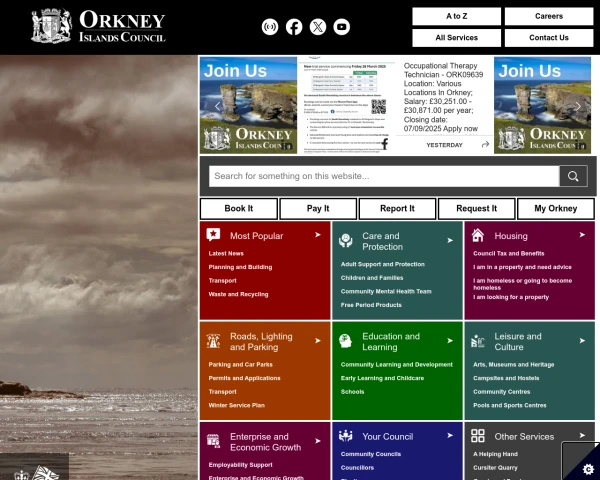
Task: Open the Waste and Recycling link
Action: click(238, 294)
